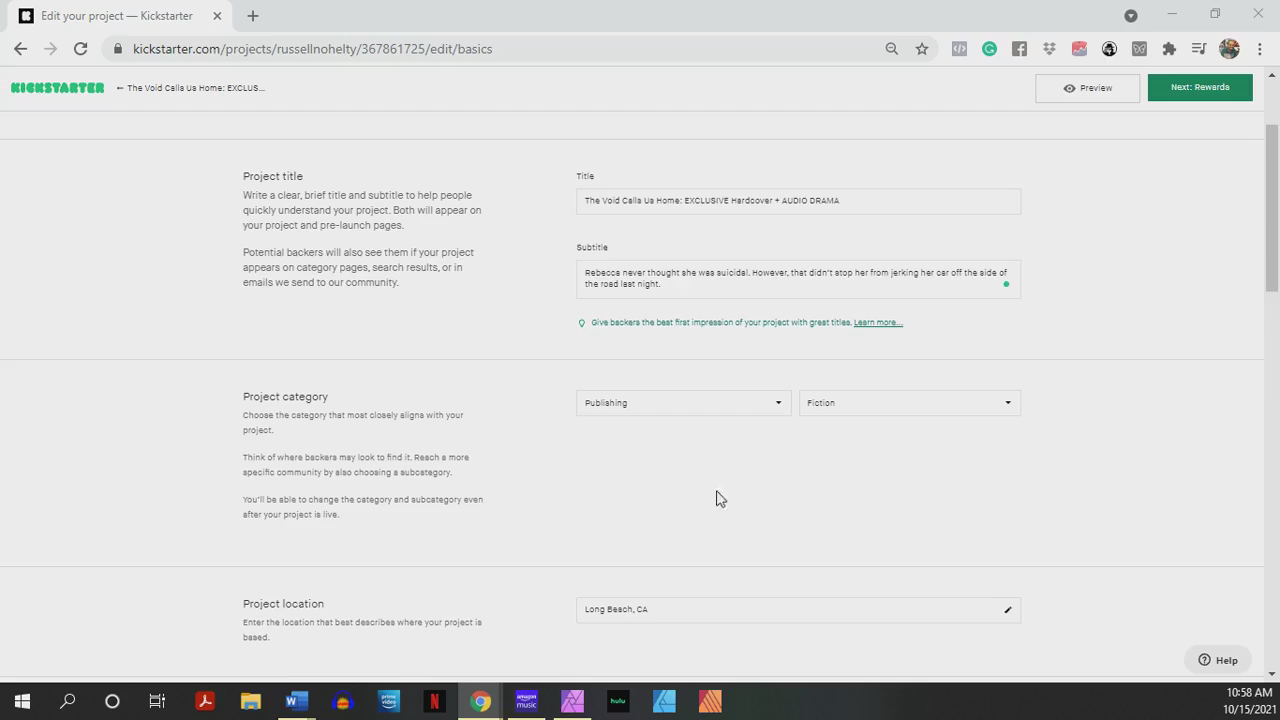
Task: Edit project location with pencil icon
Action: point(1007,610)
